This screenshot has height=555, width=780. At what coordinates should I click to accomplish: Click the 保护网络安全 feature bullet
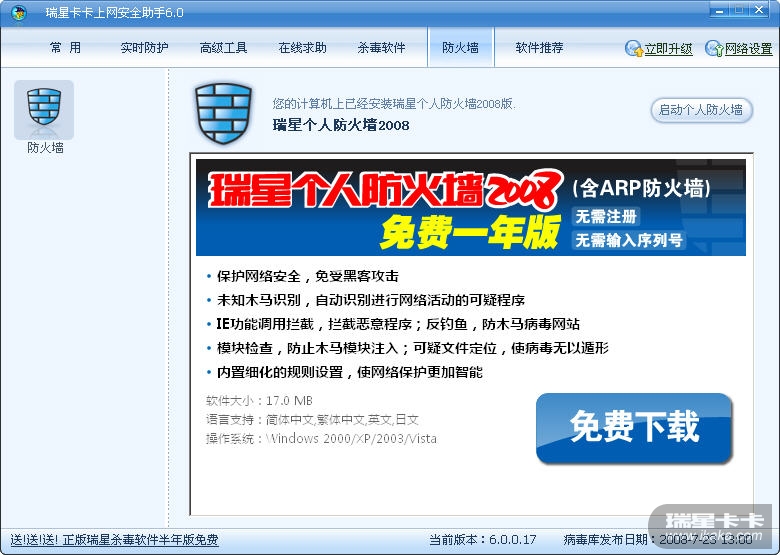(x=303, y=276)
